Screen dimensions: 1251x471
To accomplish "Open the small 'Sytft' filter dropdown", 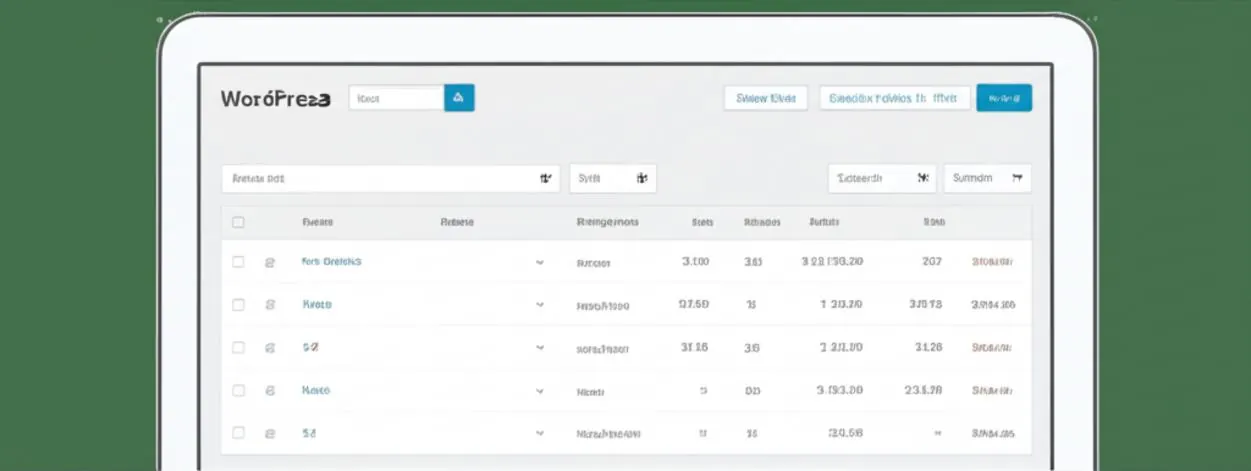I will pos(613,179).
